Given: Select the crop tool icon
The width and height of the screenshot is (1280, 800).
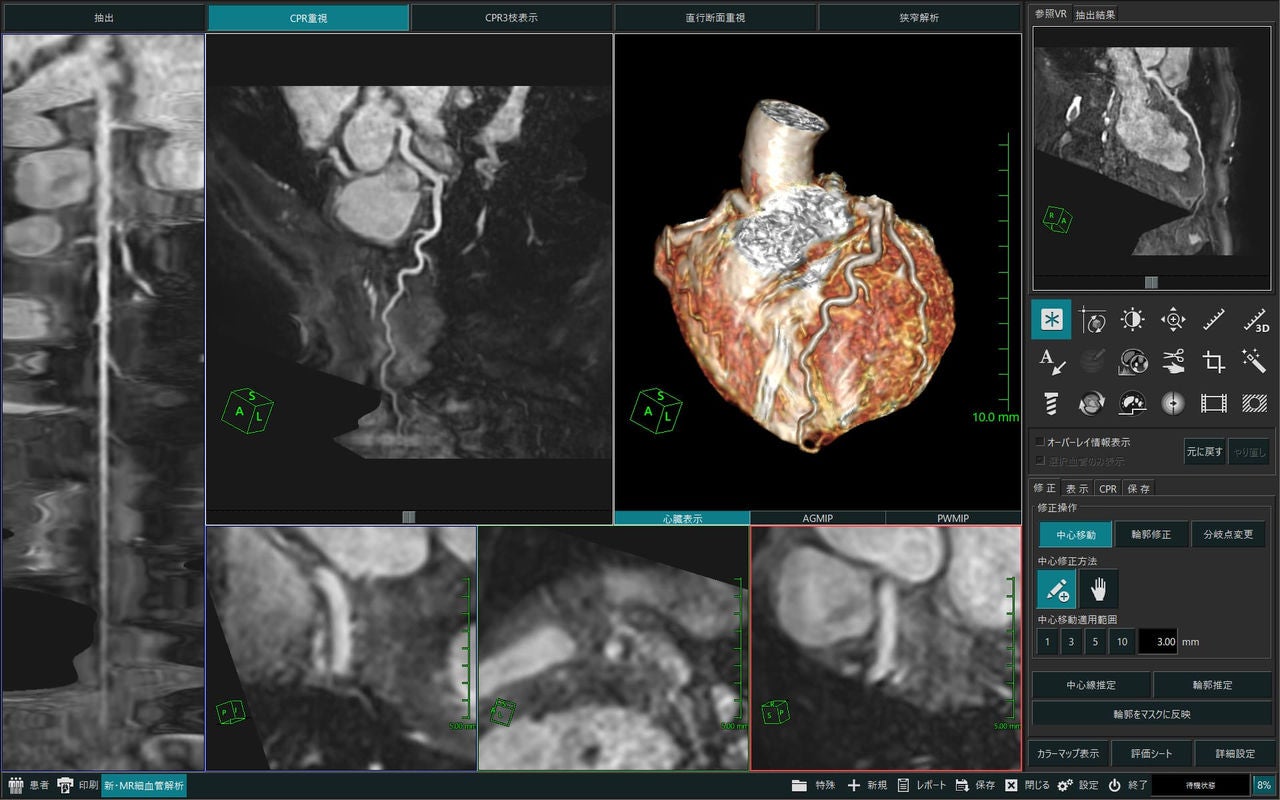Looking at the screenshot, I should pos(1214,361).
